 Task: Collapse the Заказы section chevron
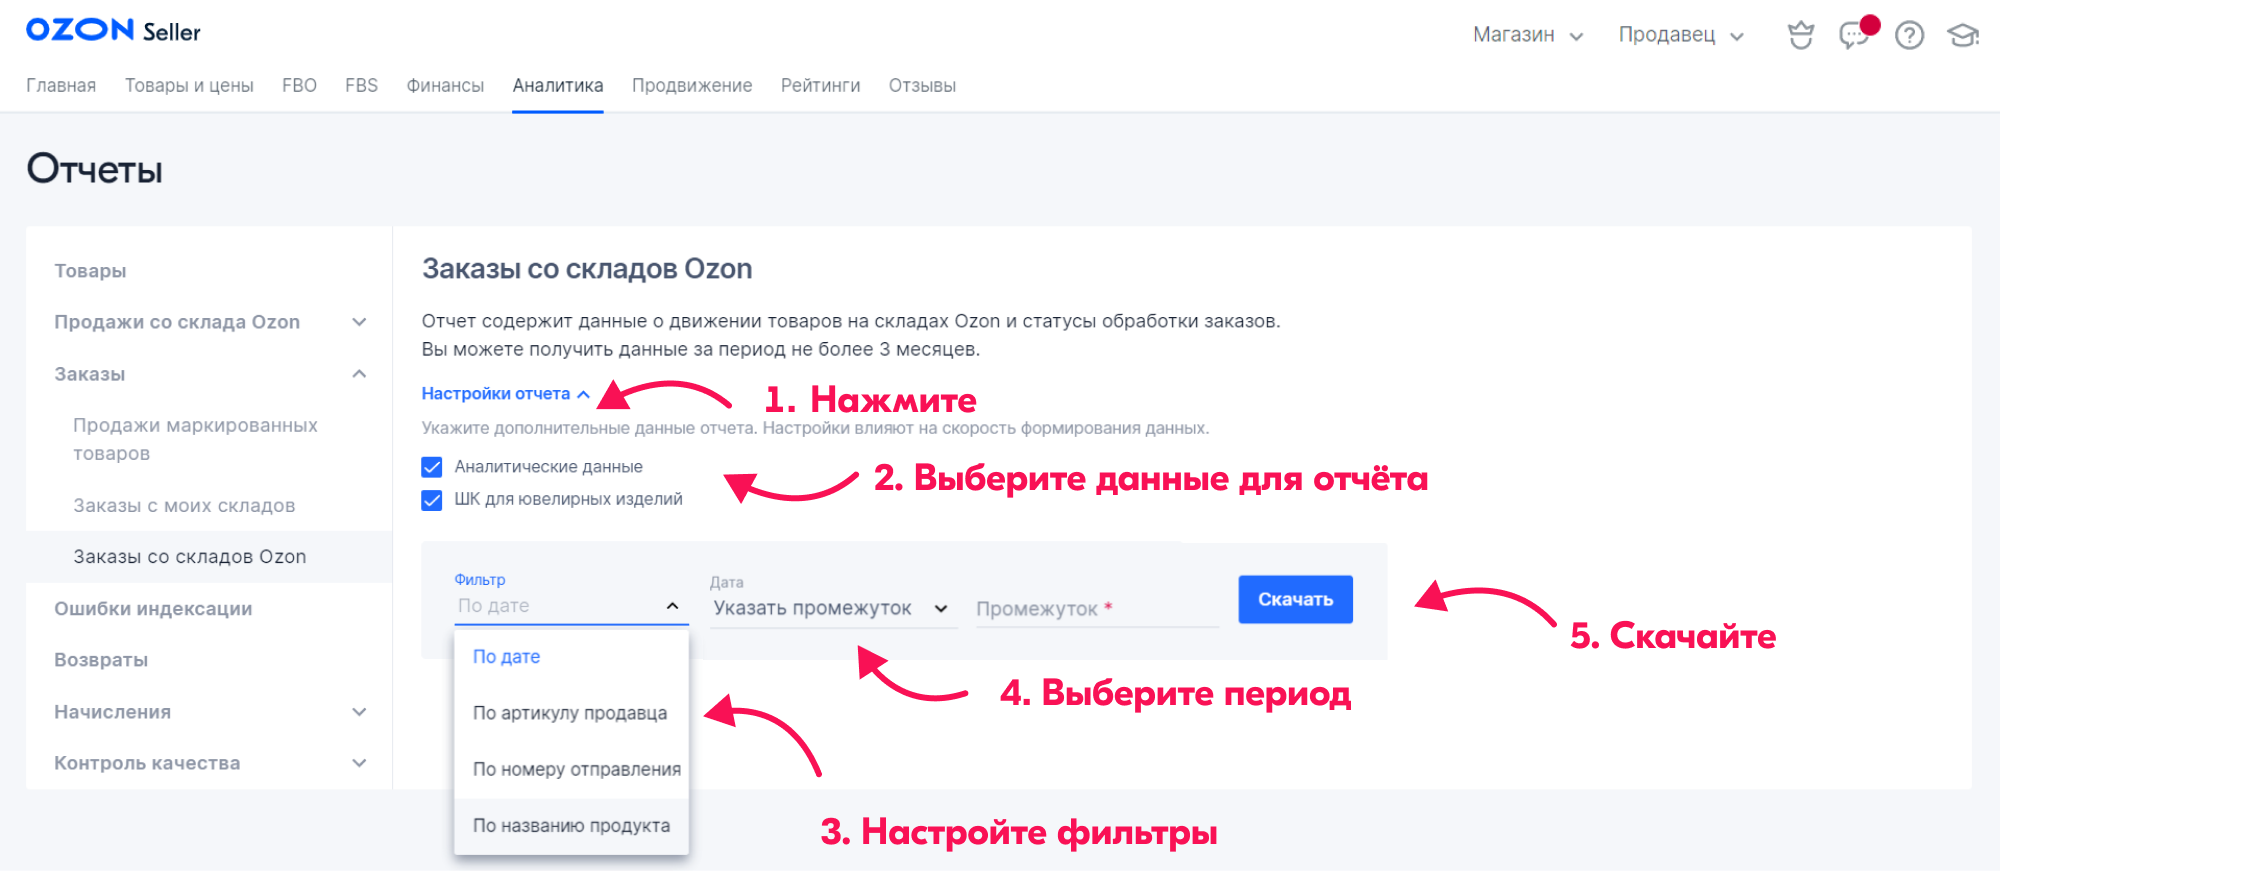click(x=359, y=374)
